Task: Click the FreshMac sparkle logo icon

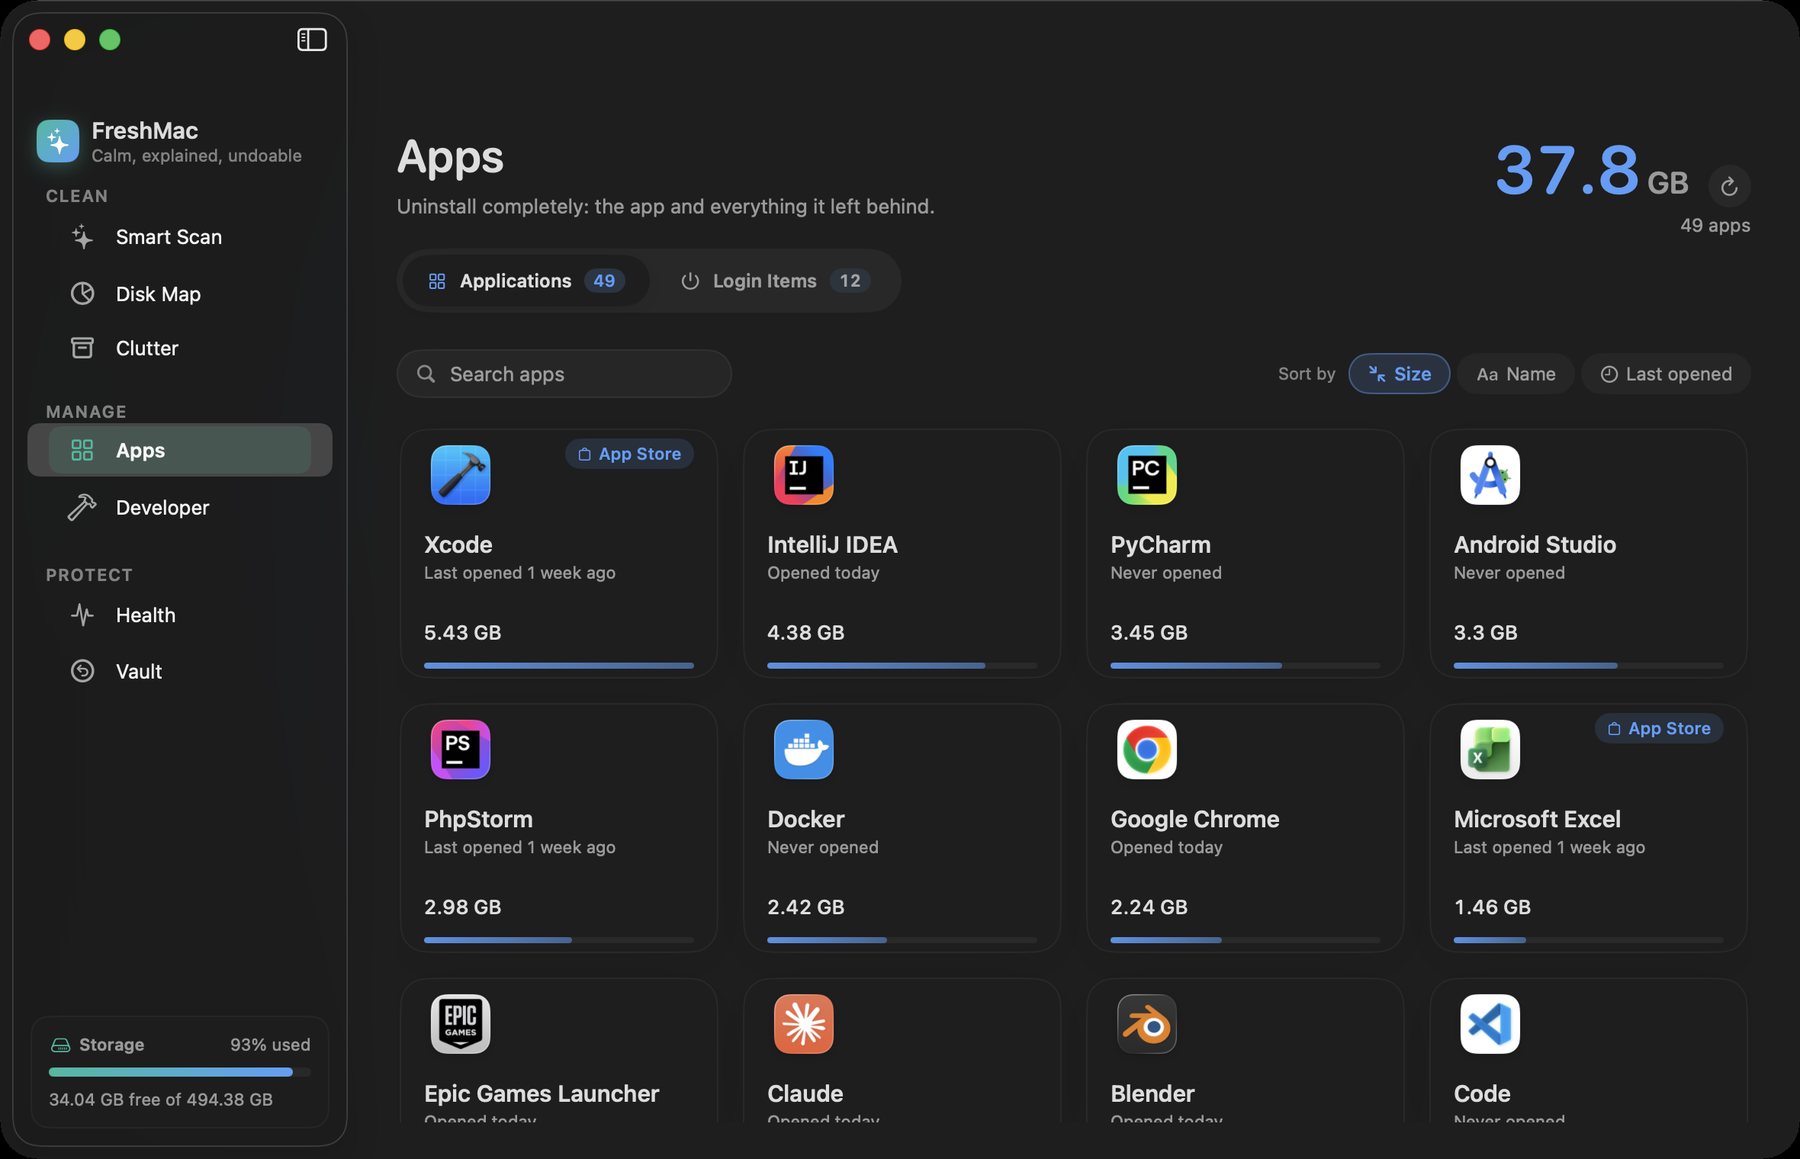Action: tap(58, 141)
